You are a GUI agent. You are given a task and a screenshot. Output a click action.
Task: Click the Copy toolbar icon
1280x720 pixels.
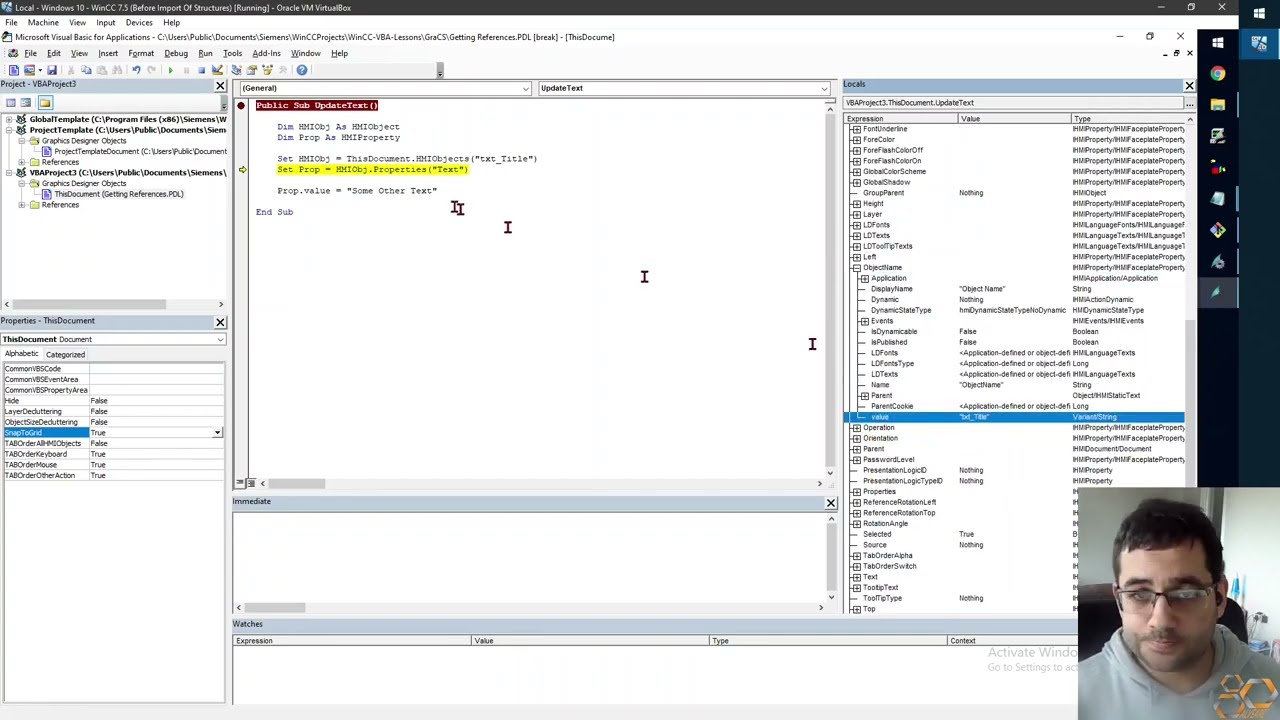tap(86, 70)
